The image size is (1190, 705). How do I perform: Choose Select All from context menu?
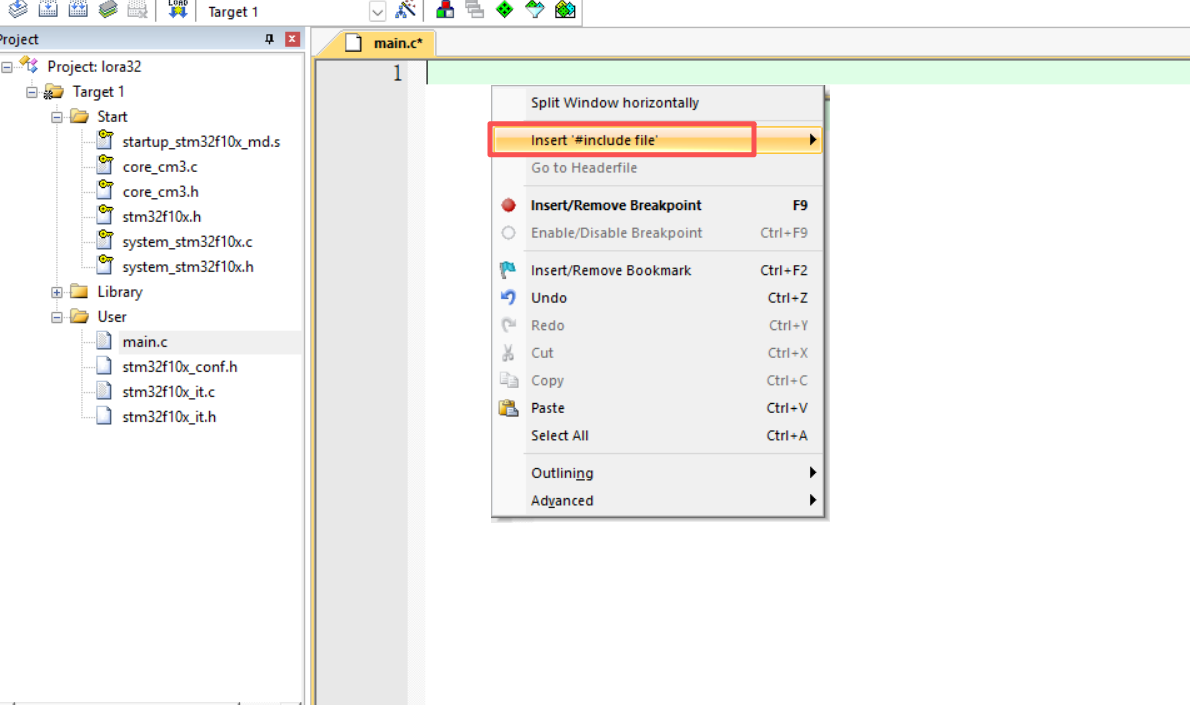point(657,436)
